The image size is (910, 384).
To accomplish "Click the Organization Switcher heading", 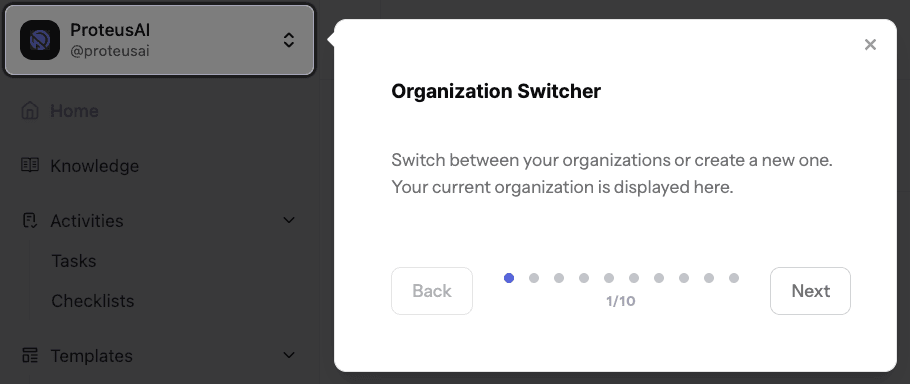I will click(496, 91).
